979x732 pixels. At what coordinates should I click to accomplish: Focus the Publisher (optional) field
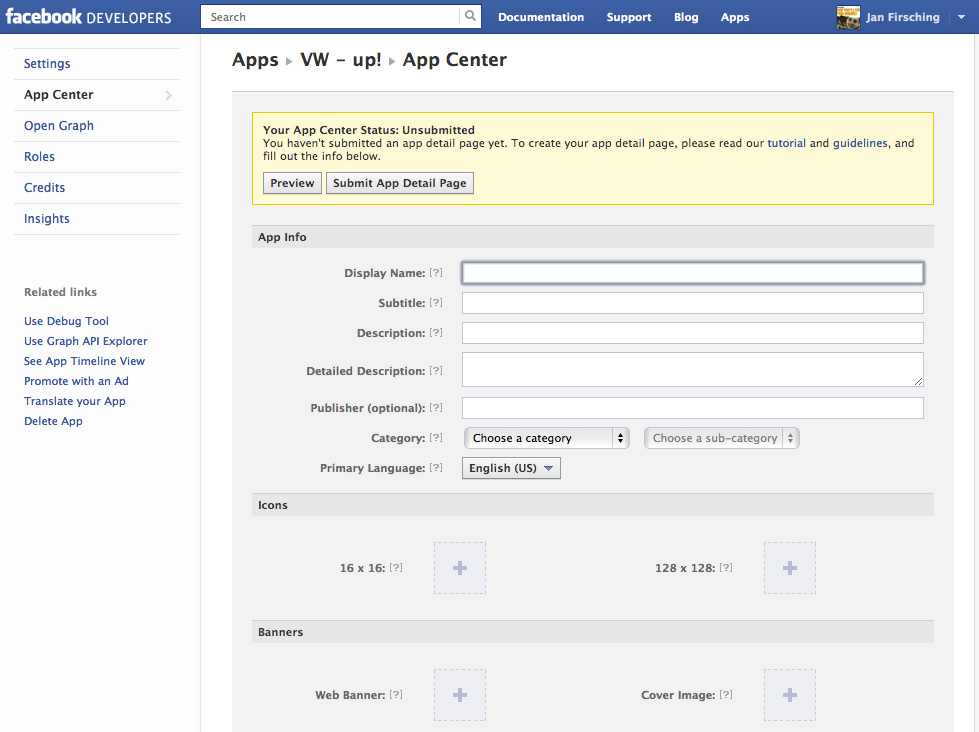(692, 408)
